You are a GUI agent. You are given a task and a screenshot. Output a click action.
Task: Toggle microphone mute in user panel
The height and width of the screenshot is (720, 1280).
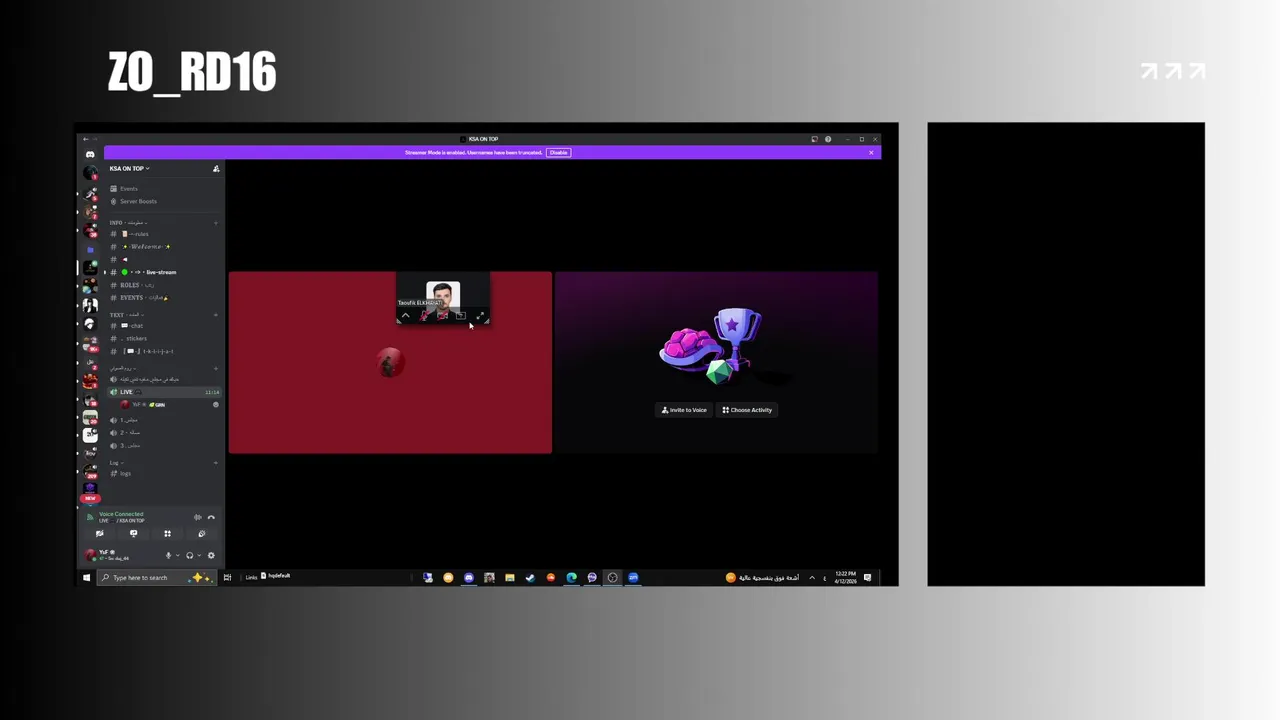point(168,555)
